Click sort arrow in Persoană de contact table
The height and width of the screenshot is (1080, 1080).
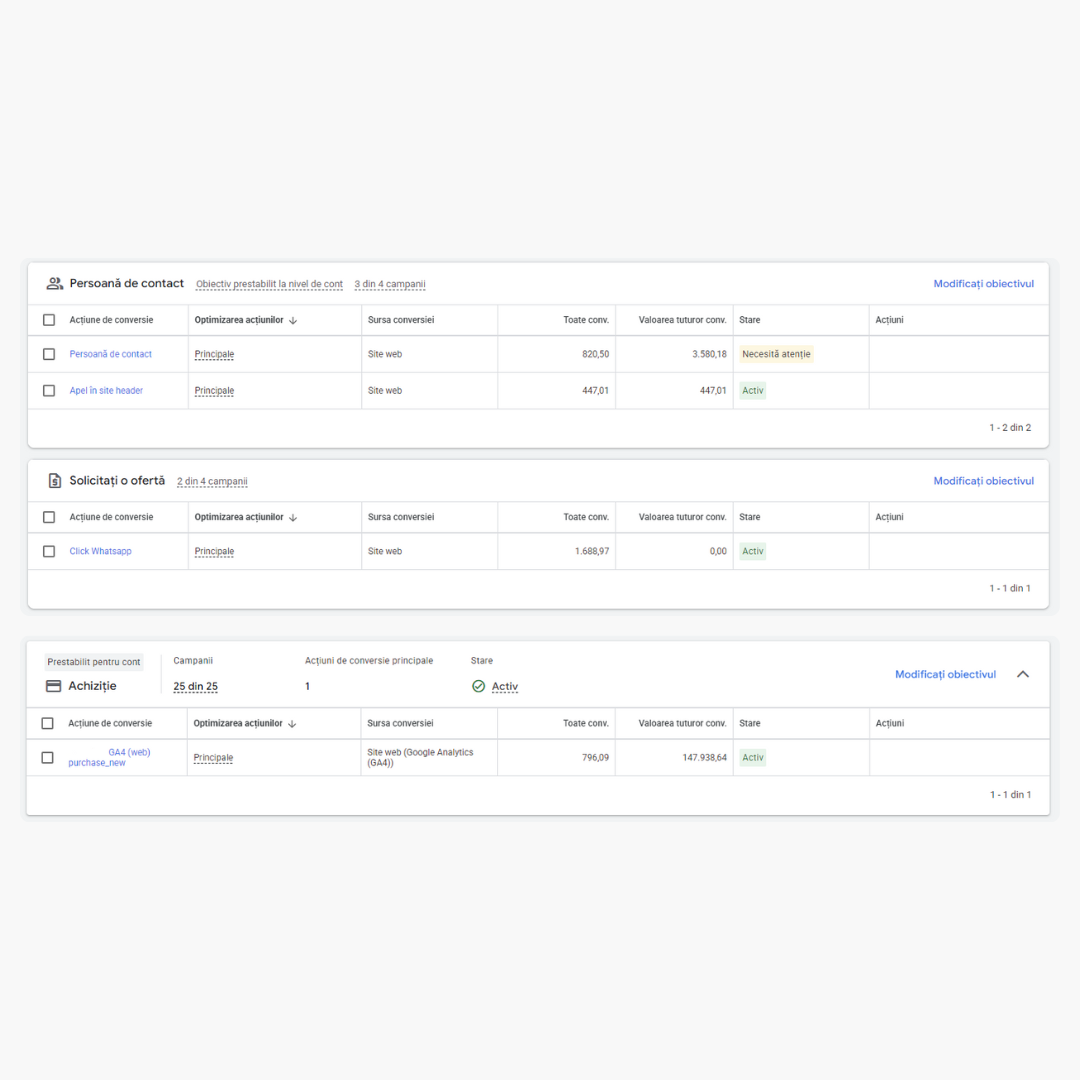(x=293, y=321)
